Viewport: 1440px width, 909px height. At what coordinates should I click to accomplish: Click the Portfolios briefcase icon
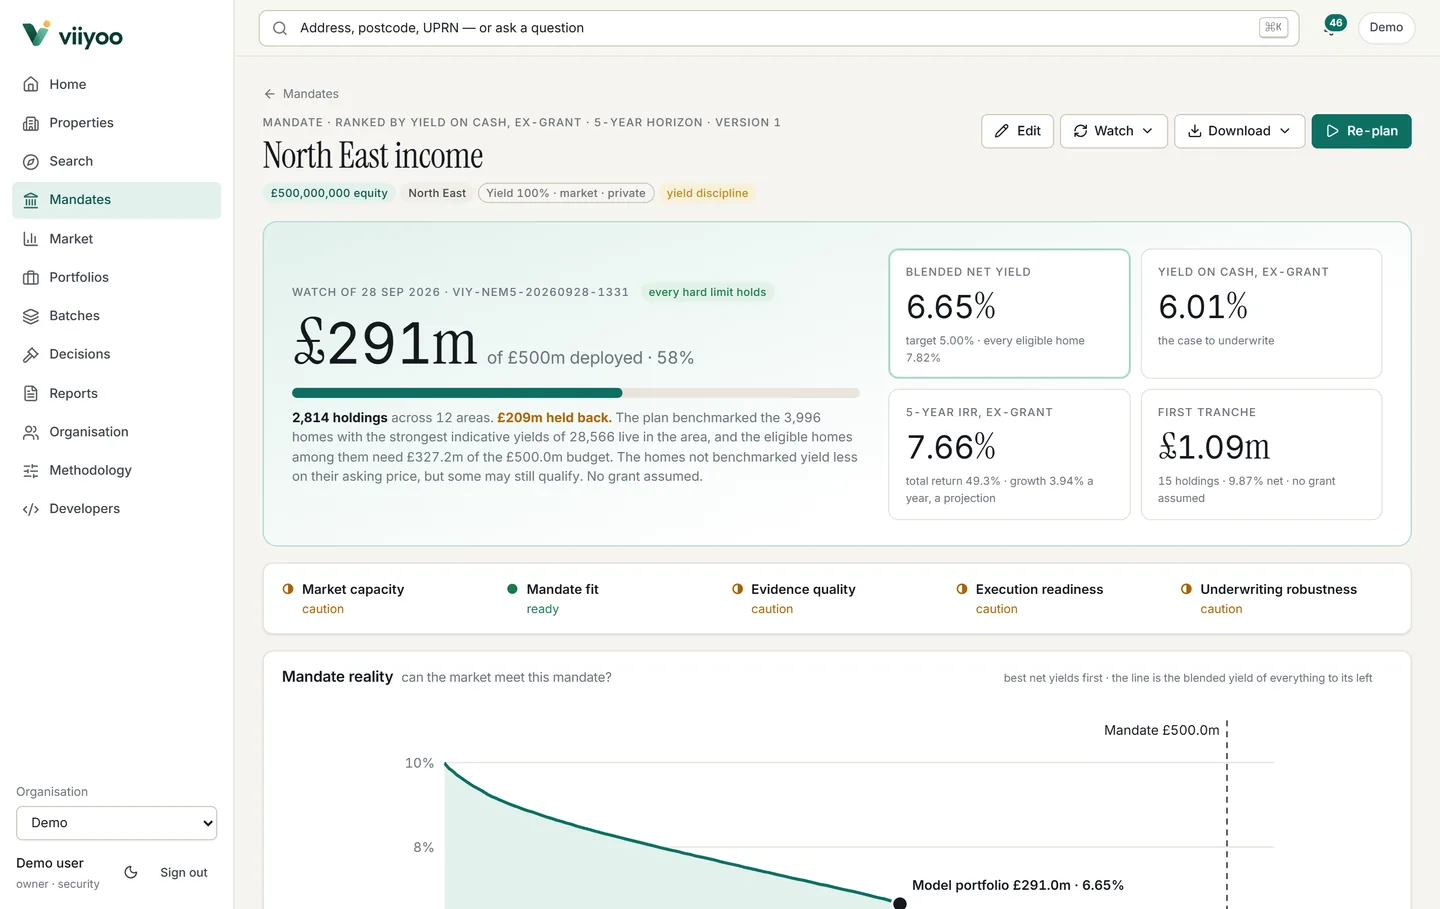point(31,277)
